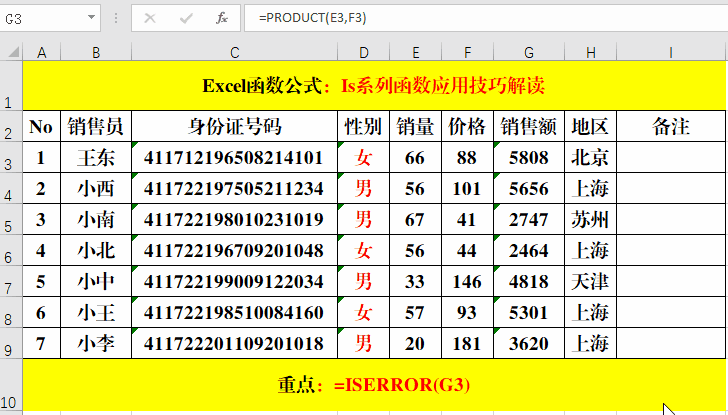This screenshot has height=415, width=728.
Task: Click the cell with name '小南'
Action: 96,220
